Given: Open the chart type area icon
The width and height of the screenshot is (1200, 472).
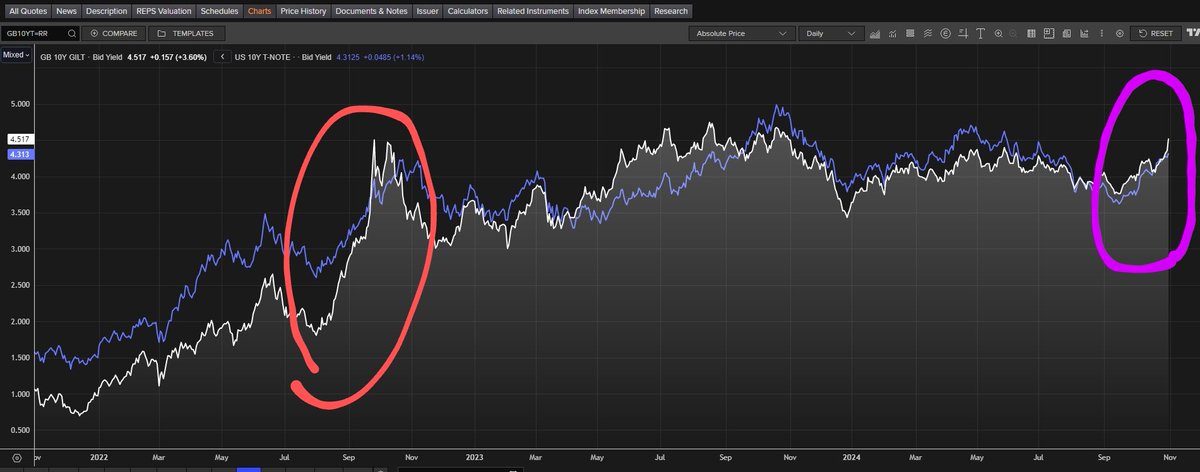Looking at the screenshot, I should tap(875, 33).
